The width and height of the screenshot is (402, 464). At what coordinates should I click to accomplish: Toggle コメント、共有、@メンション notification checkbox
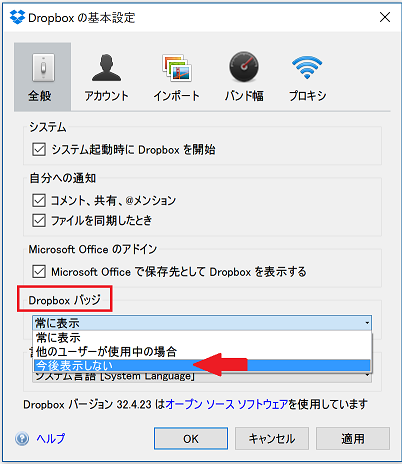pyautogui.click(x=39, y=201)
